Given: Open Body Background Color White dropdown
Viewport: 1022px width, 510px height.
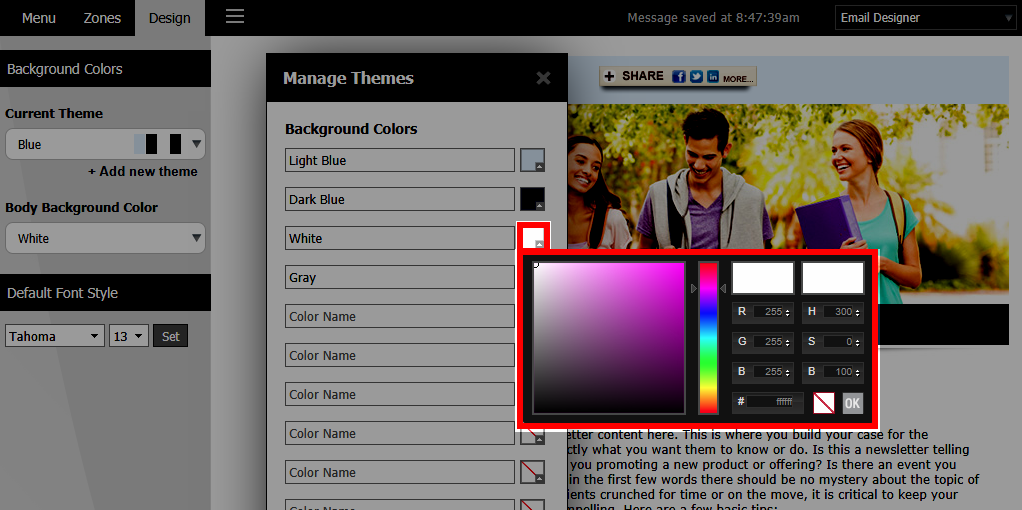Looking at the screenshot, I should coord(105,238).
